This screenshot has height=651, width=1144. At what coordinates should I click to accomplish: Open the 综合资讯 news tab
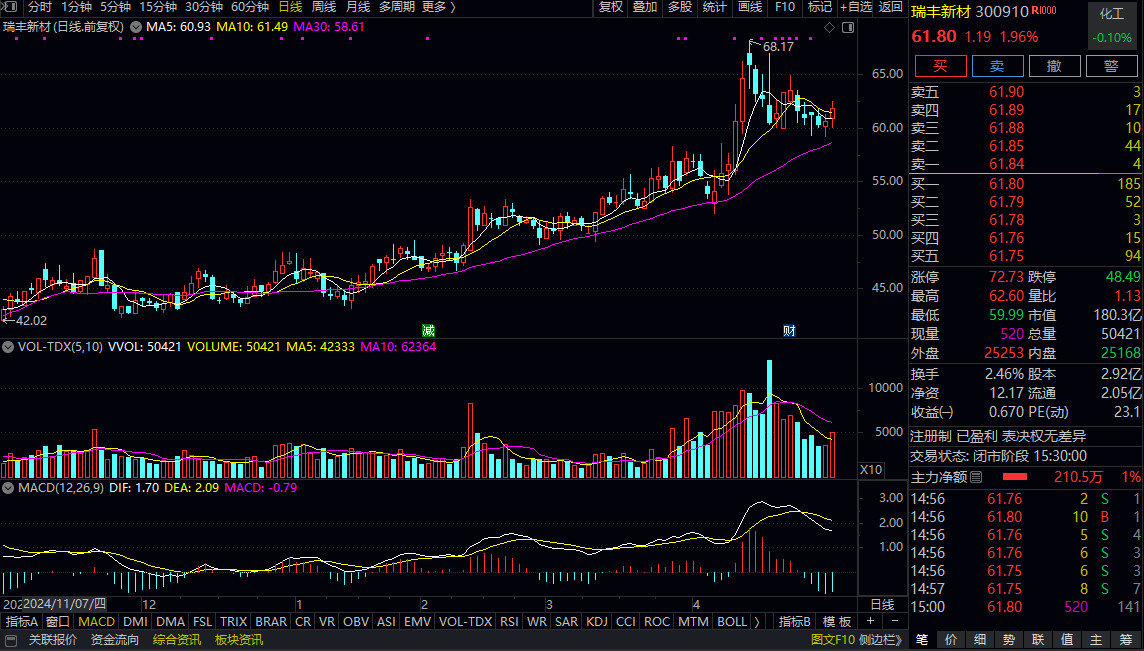(x=177, y=640)
